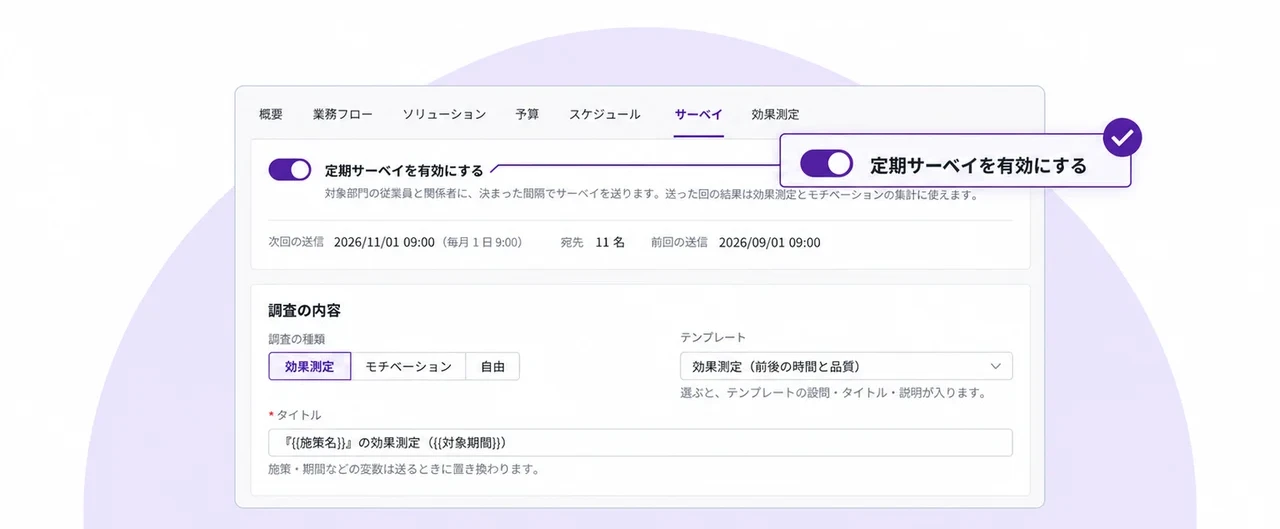
Task: Click the chevron in the template combo box
Action: 996,366
